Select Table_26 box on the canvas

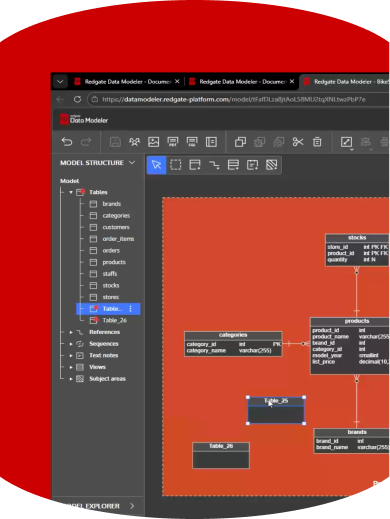[221, 455]
